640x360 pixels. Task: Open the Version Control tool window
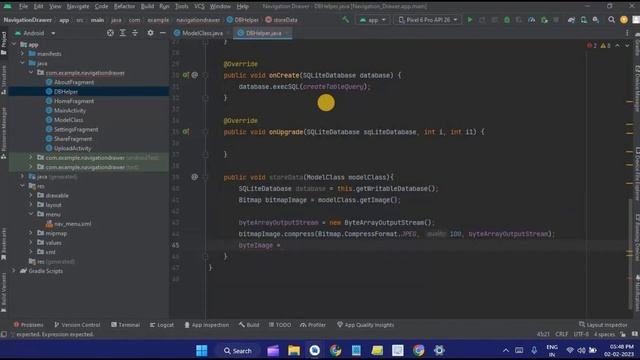pyautogui.click(x=77, y=325)
